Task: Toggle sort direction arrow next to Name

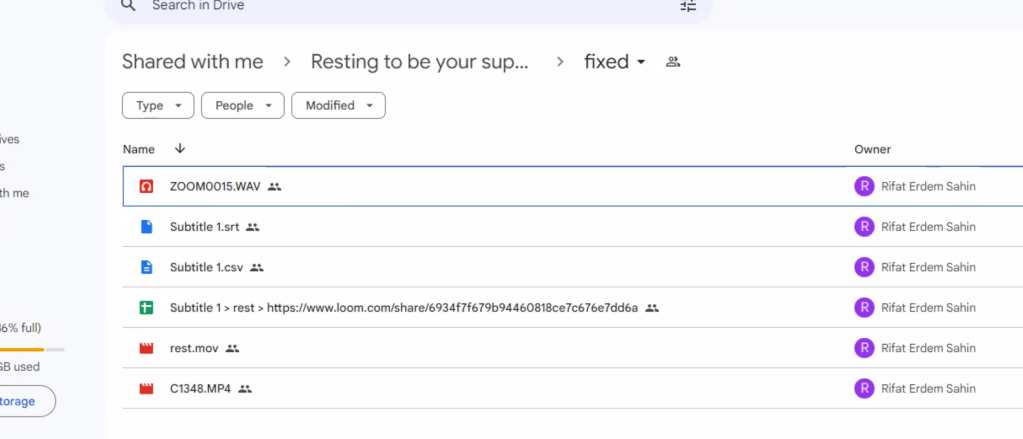Action: click(x=180, y=149)
